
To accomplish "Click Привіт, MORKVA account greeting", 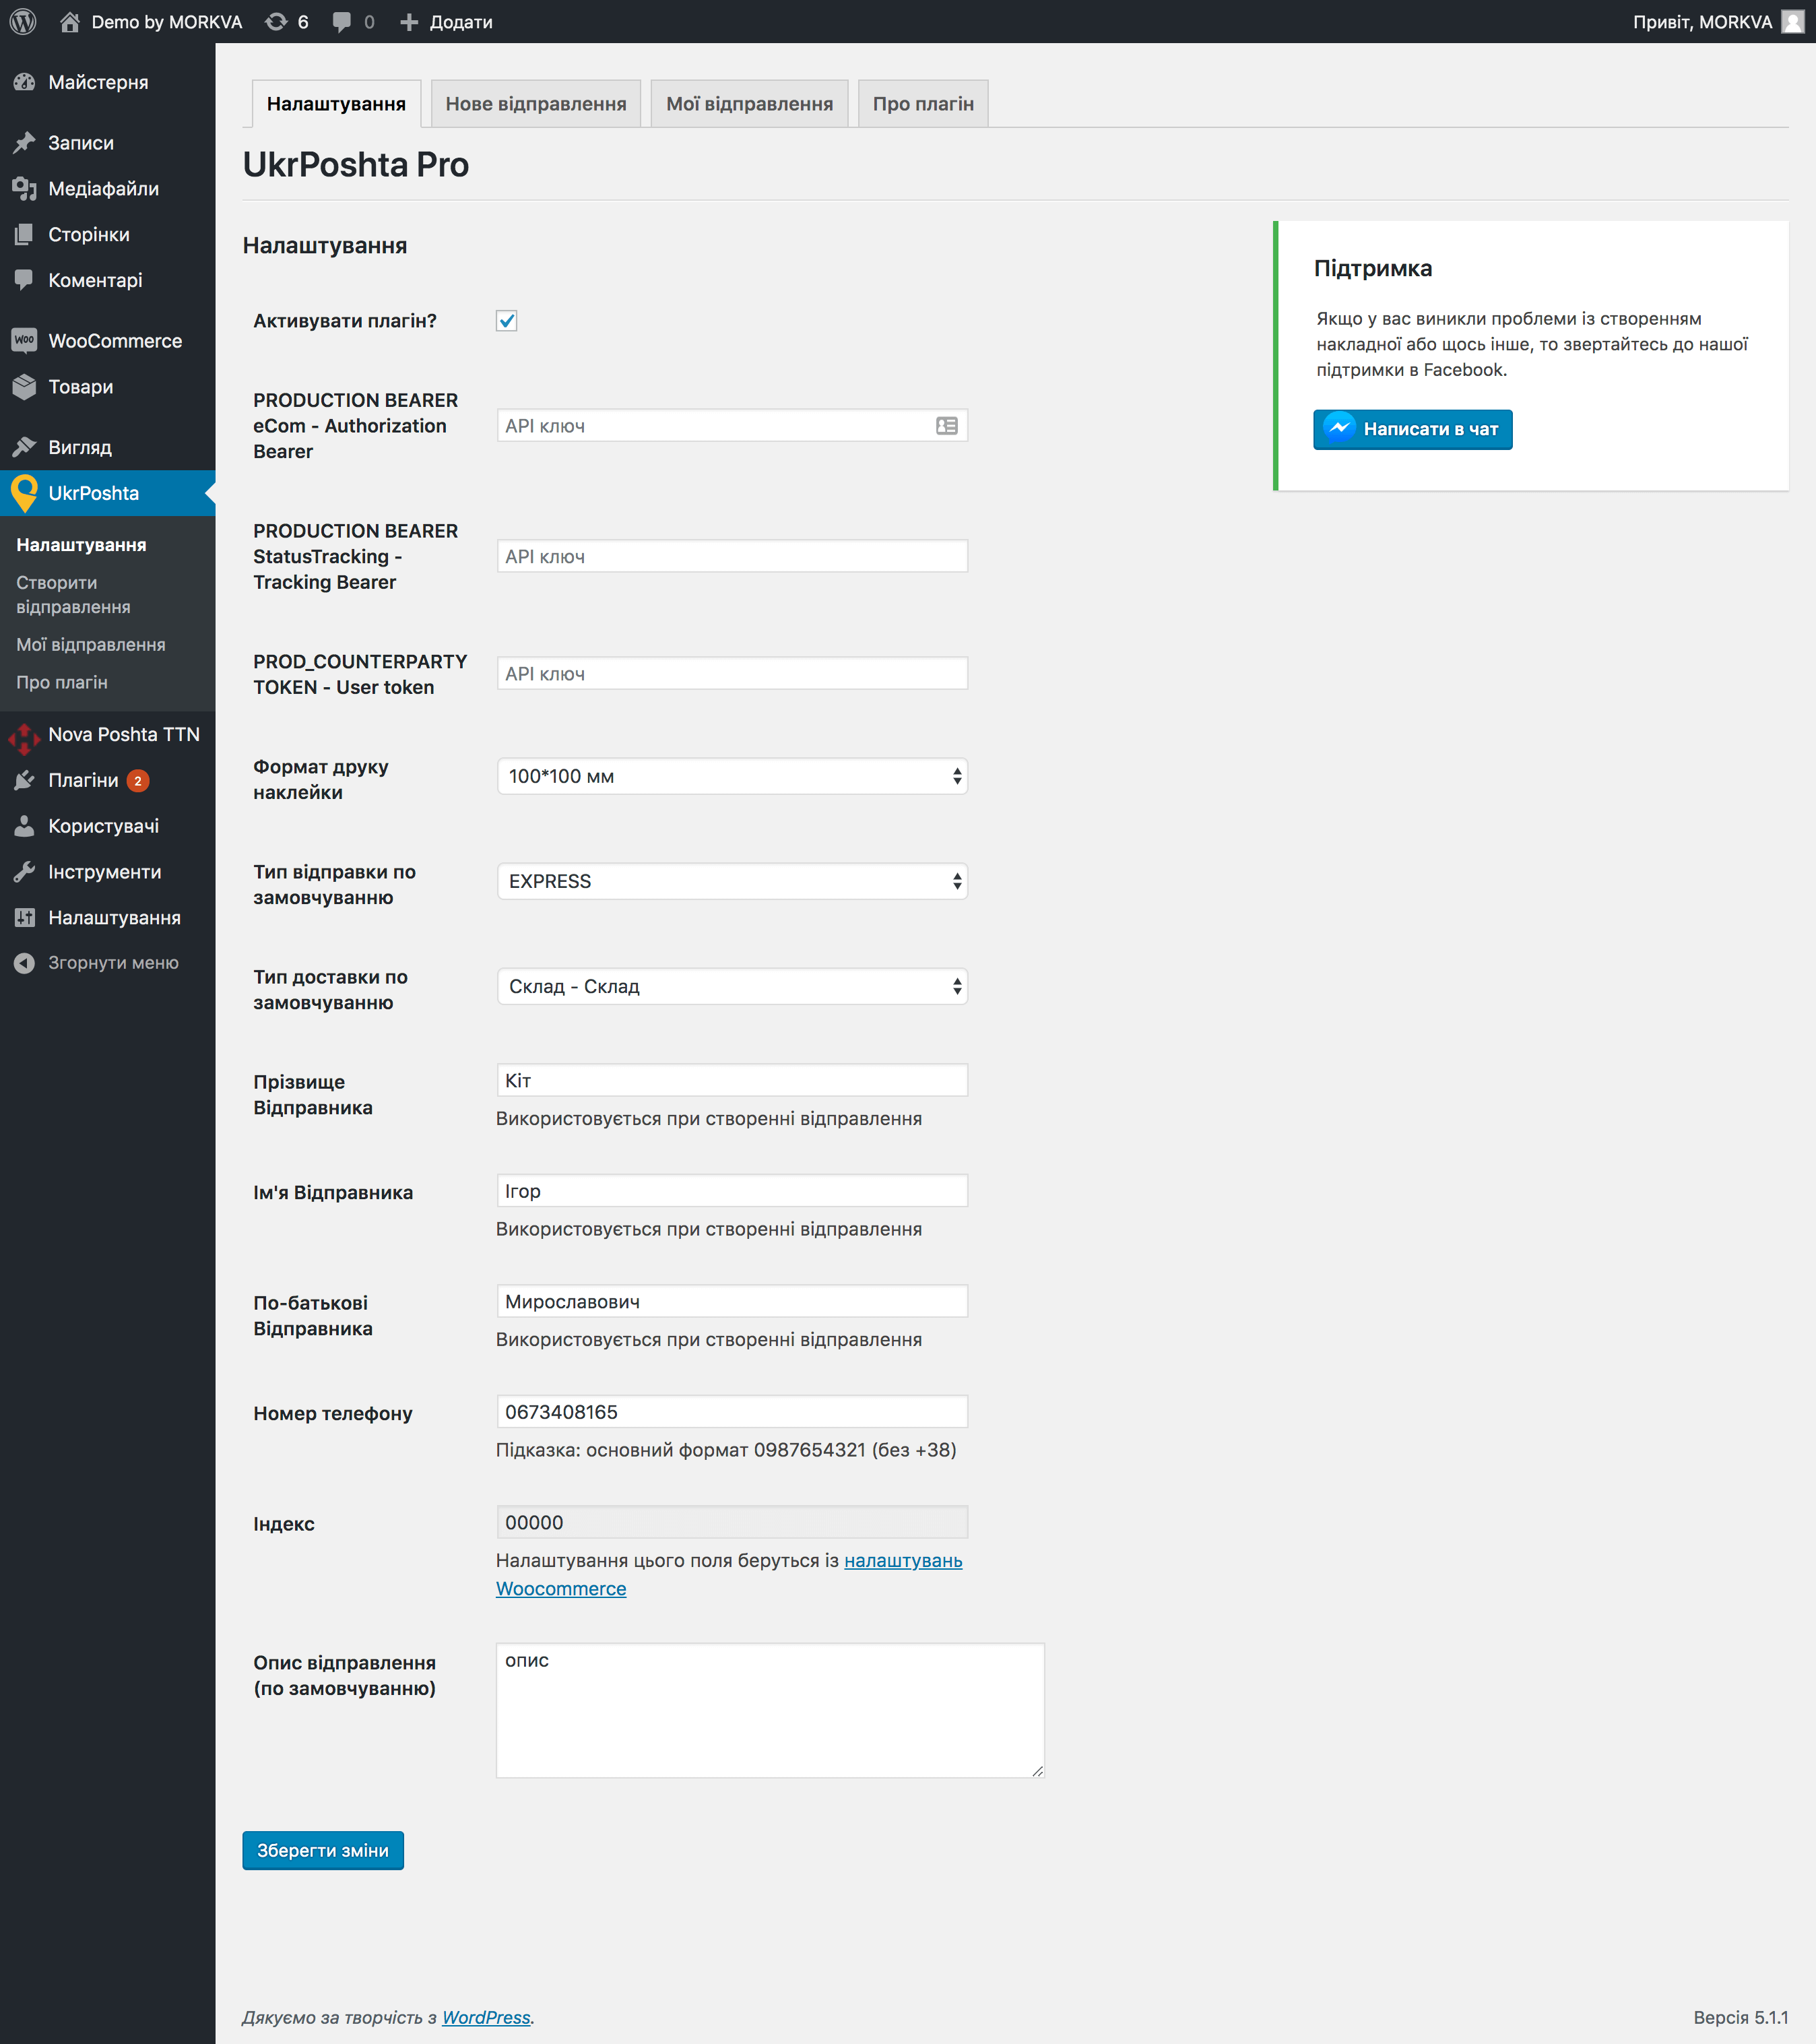I will 1702,22.
